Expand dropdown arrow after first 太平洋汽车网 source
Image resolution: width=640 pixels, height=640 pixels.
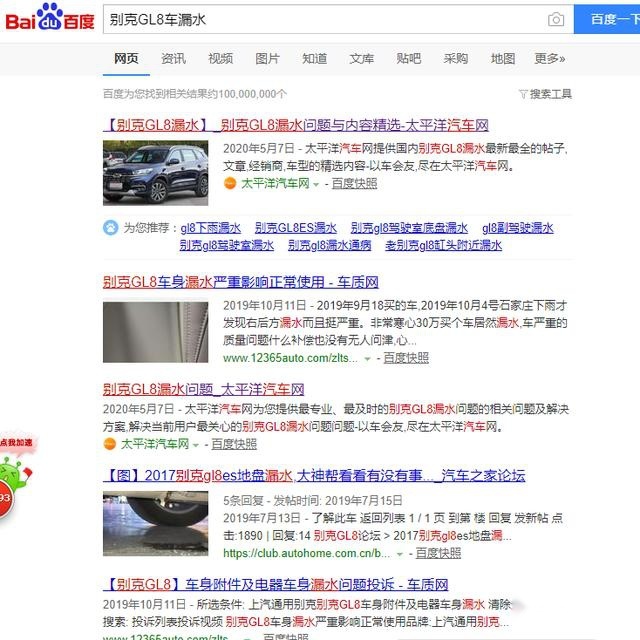[316, 185]
